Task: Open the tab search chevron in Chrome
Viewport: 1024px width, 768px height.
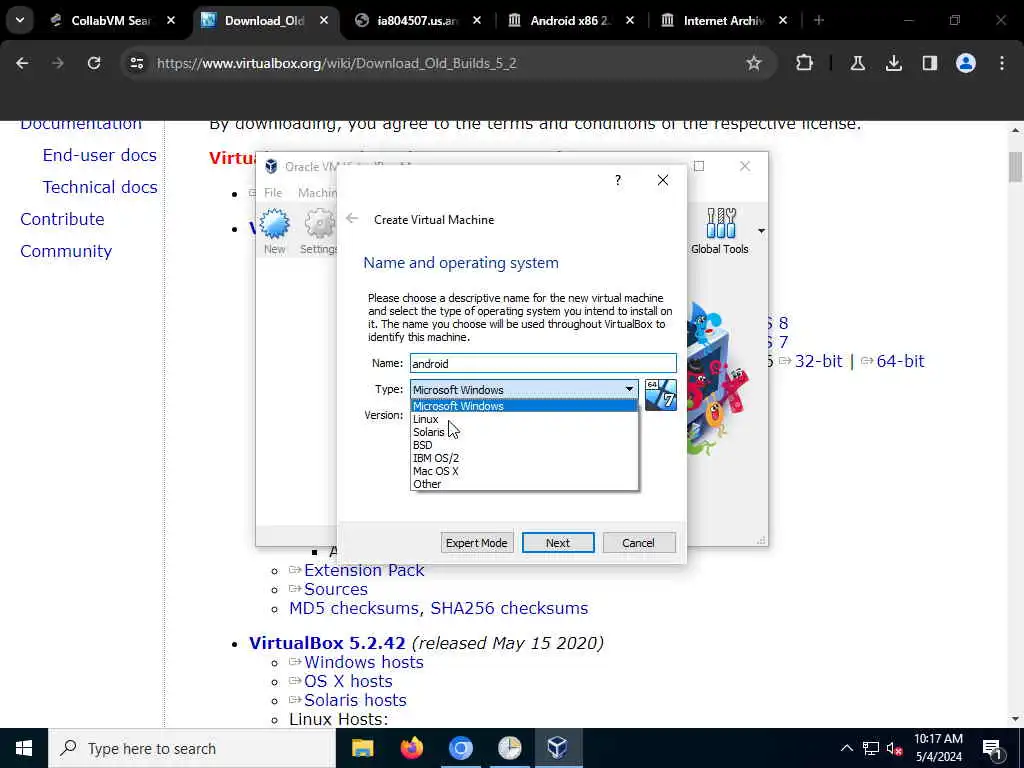Action: click(x=20, y=21)
